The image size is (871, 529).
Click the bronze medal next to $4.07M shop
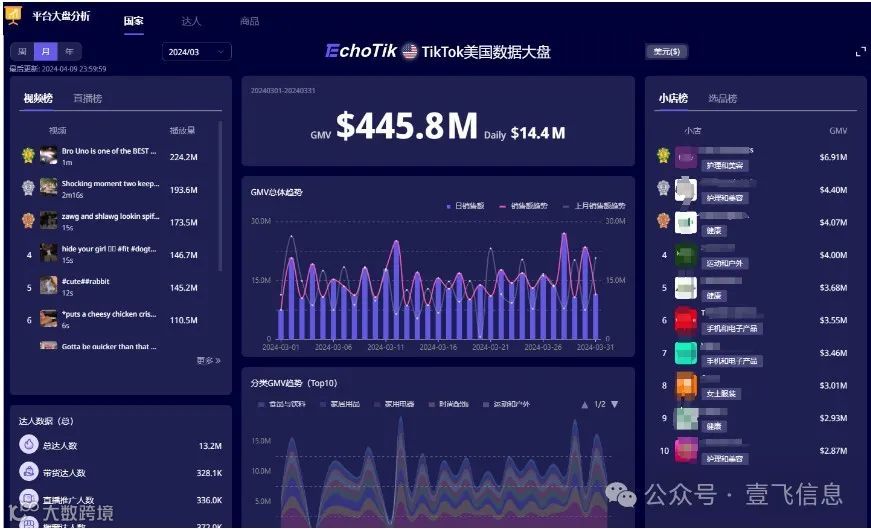click(x=663, y=221)
